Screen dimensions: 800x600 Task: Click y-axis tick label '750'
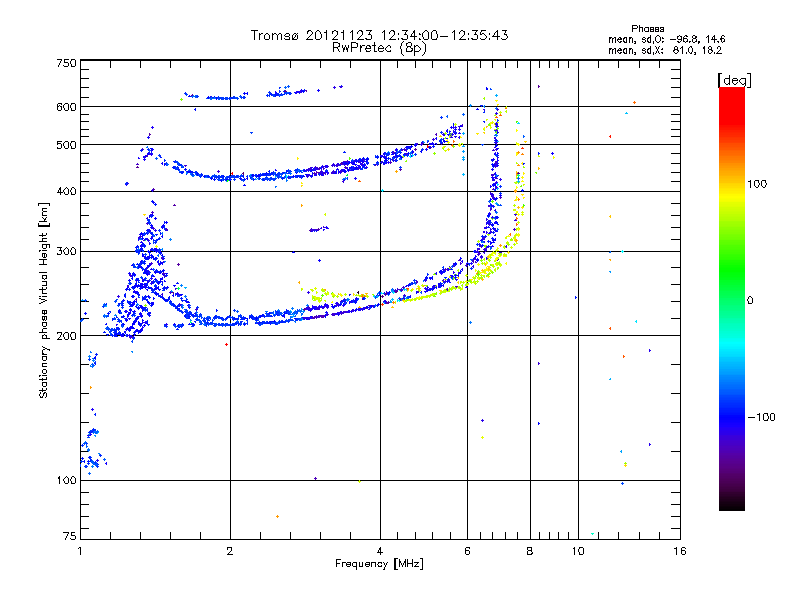66,63
